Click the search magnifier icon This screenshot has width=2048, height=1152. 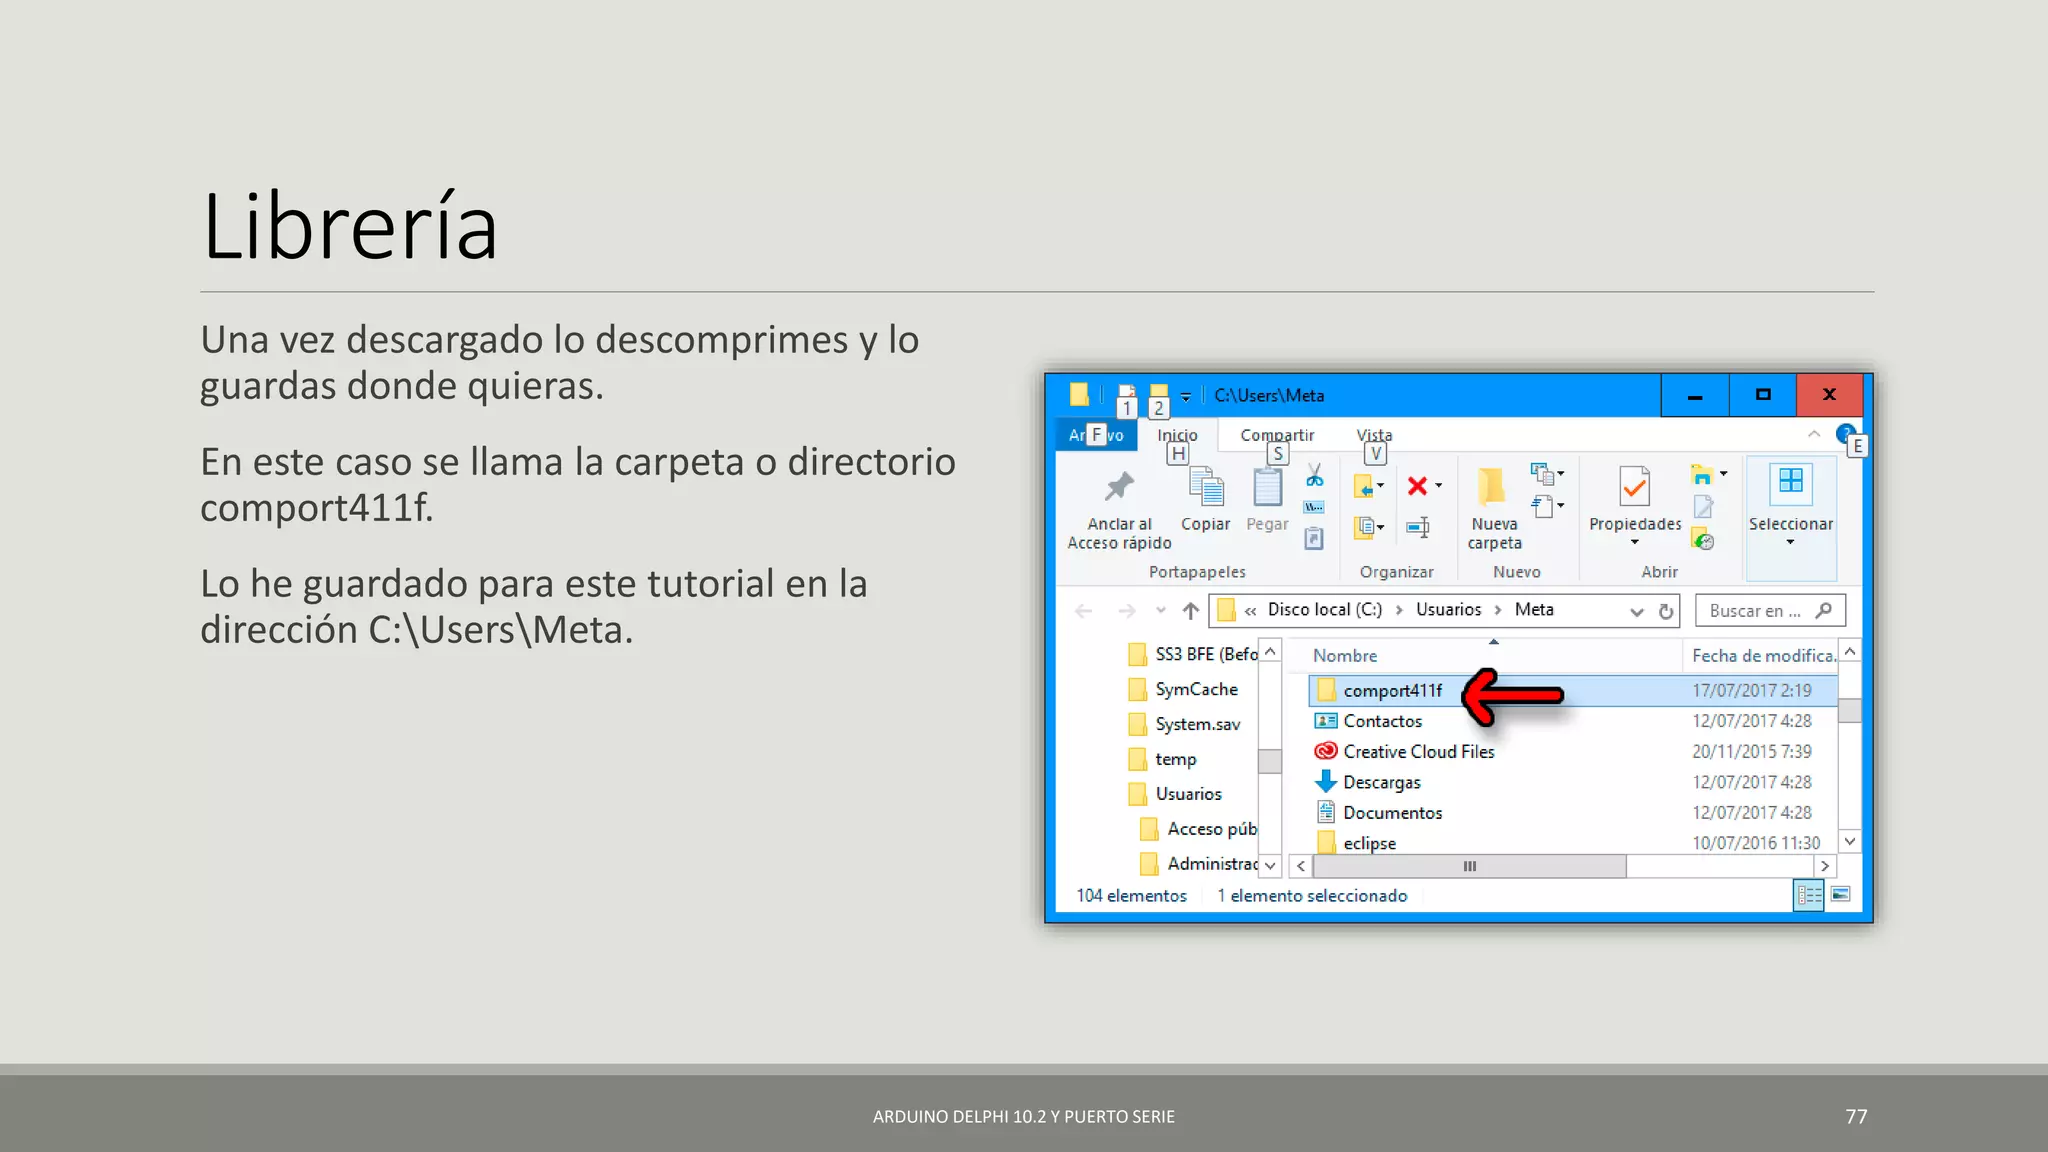(x=1824, y=610)
